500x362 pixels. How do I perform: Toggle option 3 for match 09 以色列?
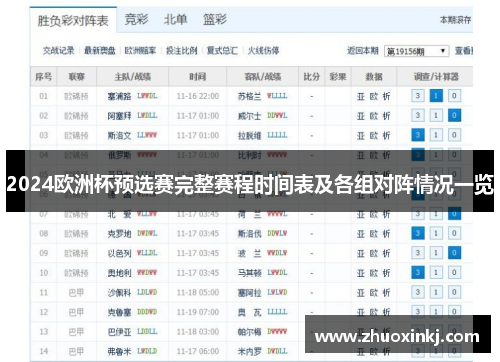click(418, 253)
